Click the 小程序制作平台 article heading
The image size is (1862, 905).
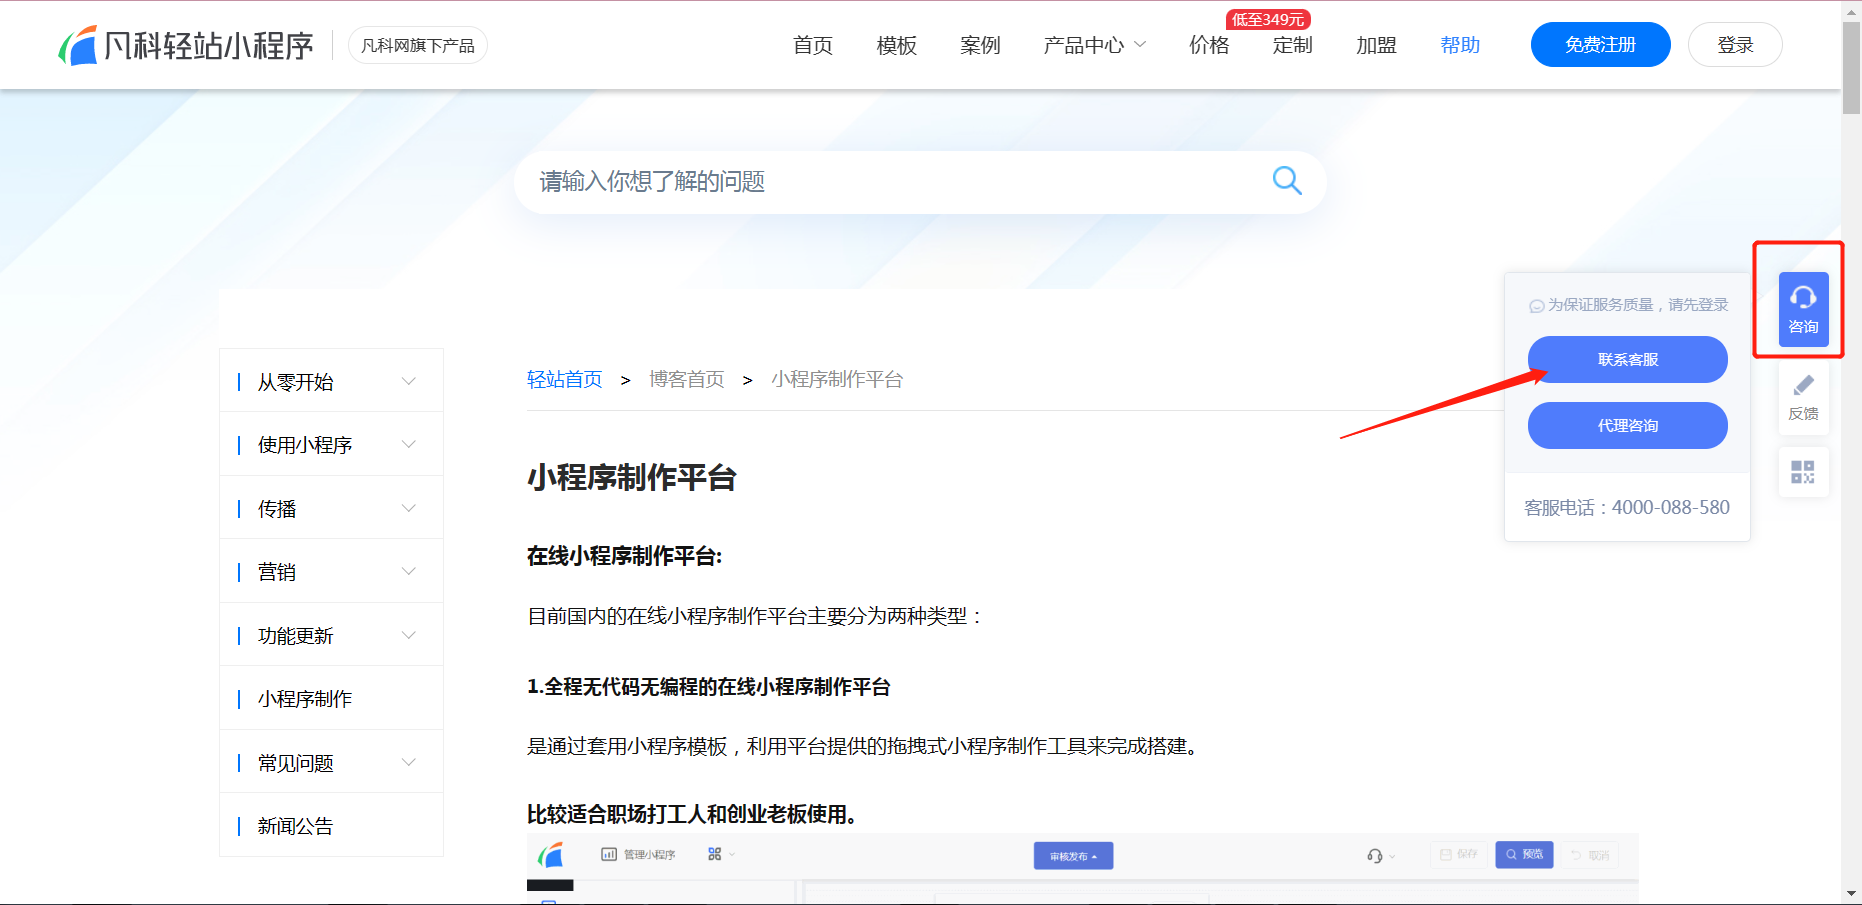click(632, 477)
